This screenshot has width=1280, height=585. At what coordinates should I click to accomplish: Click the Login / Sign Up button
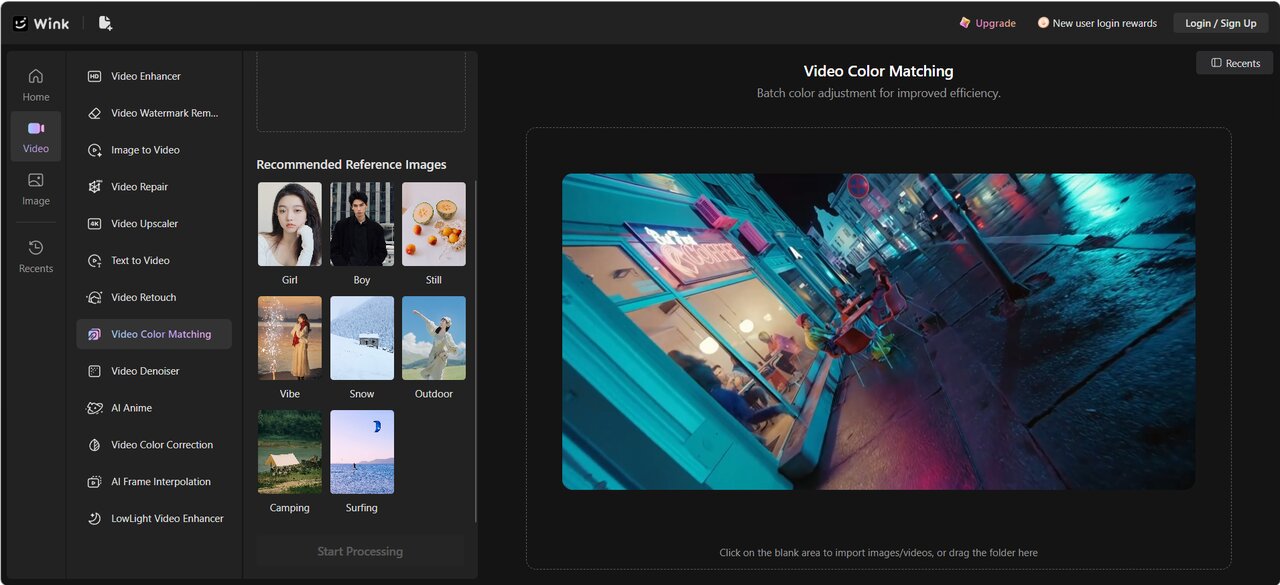tap(1220, 23)
